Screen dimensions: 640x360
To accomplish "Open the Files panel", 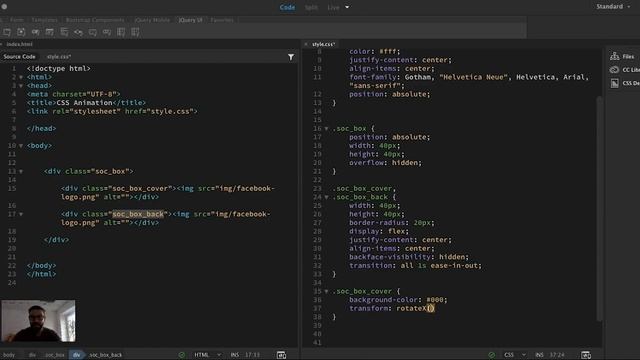I will tap(623, 56).
